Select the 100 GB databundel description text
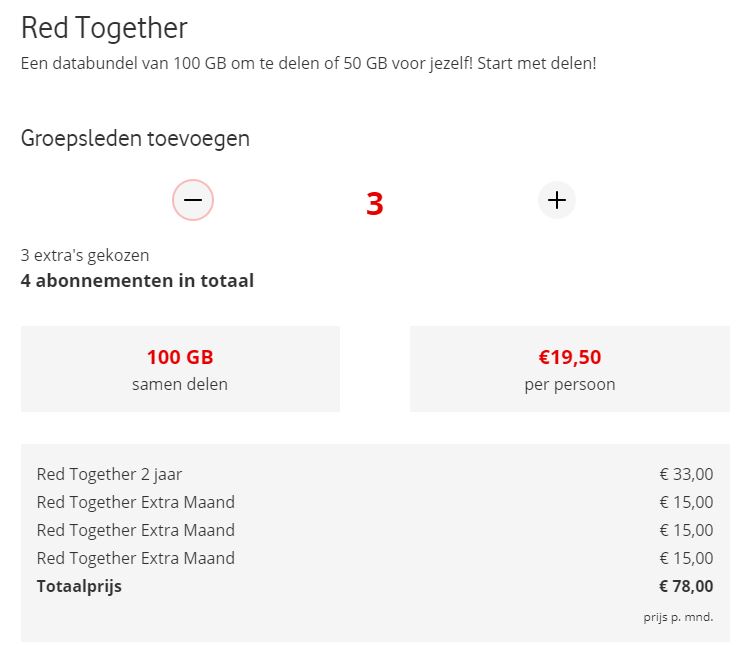Screen dimensions: 745x645 (x=308, y=64)
